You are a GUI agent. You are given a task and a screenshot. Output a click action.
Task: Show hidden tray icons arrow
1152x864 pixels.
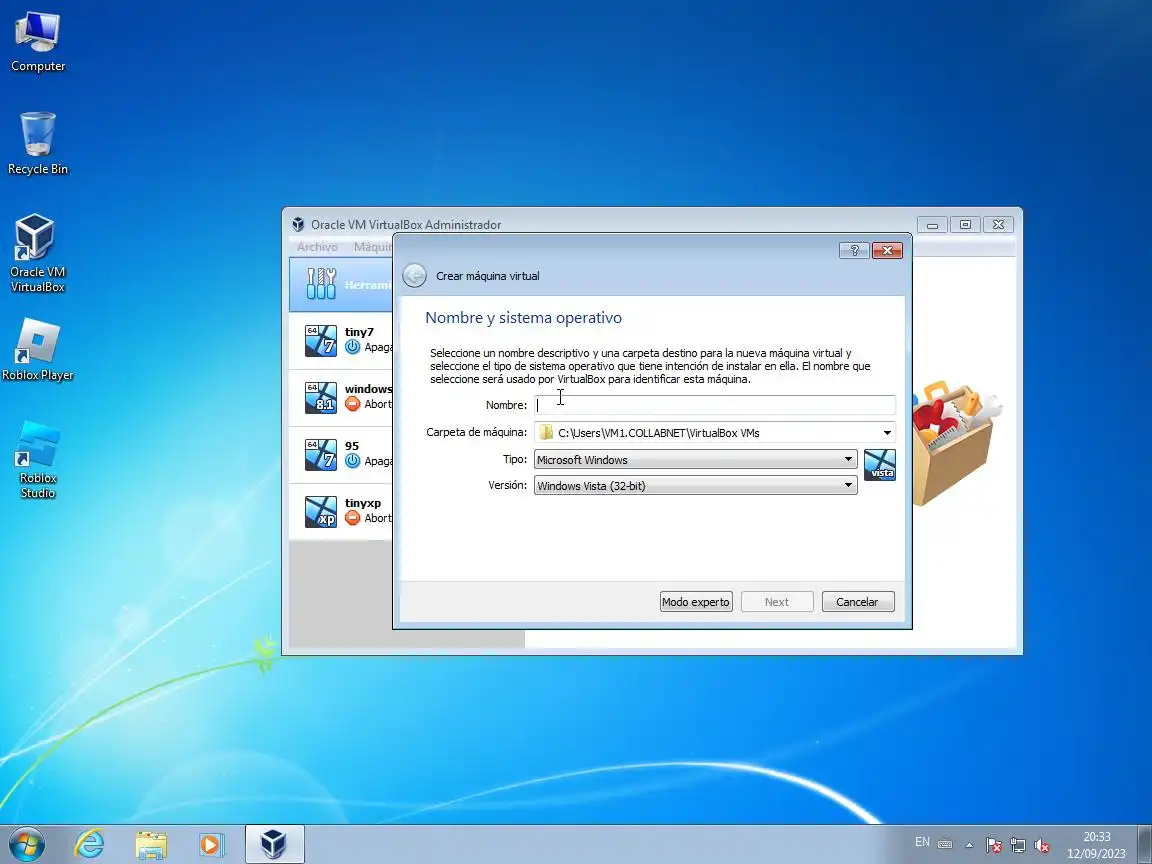click(969, 845)
